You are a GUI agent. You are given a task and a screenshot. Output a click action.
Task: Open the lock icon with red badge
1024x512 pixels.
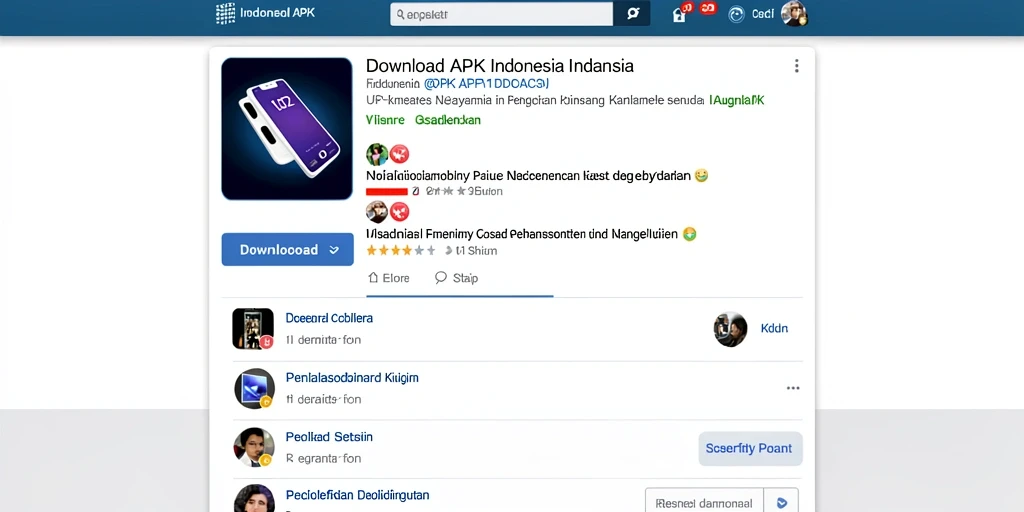[680, 14]
